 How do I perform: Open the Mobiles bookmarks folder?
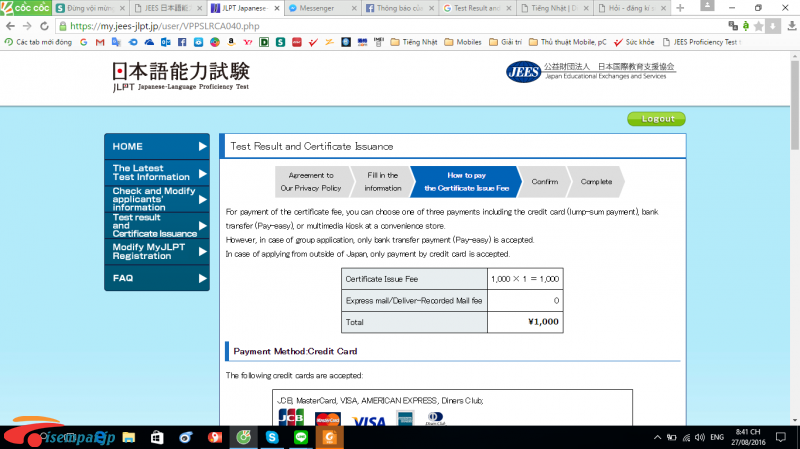point(463,42)
